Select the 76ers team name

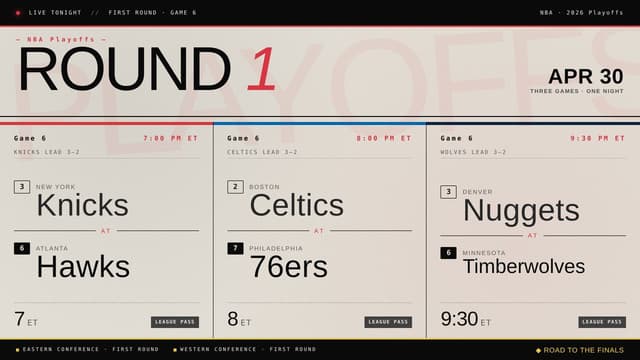289,267
